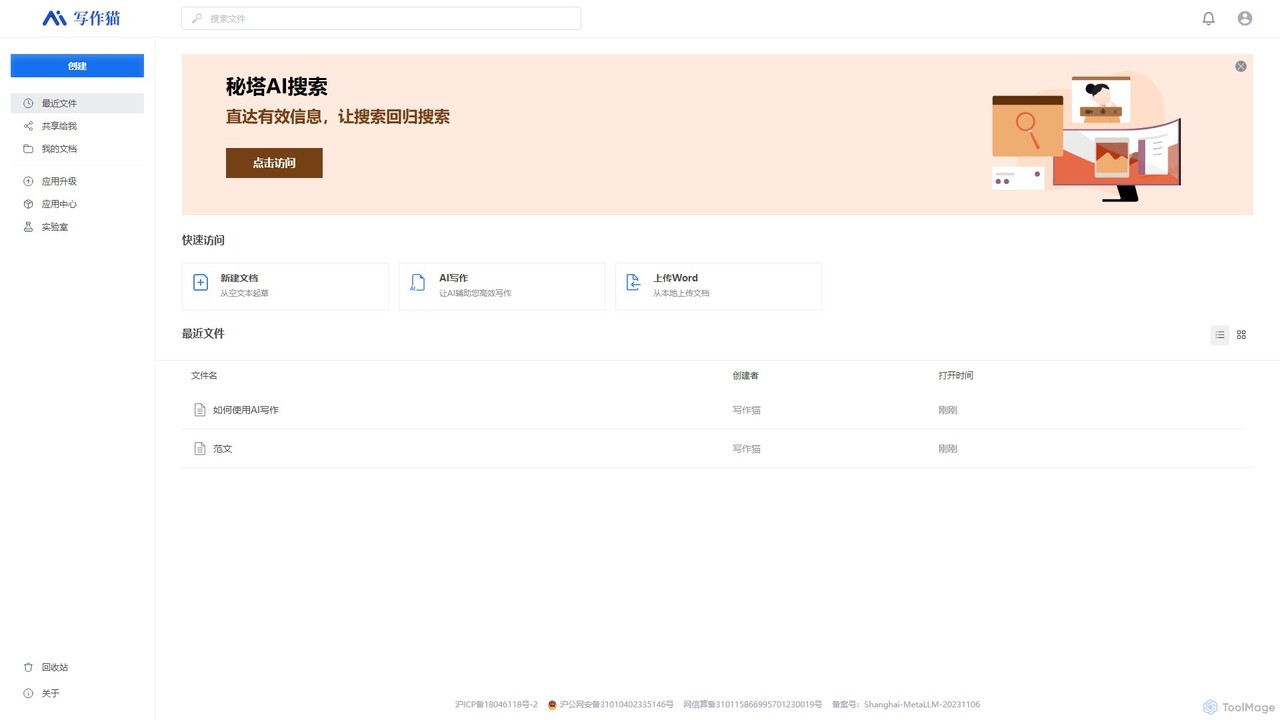Close the 秘塔AI搜索 banner
Screen dimensions: 1280x720
1241,66
